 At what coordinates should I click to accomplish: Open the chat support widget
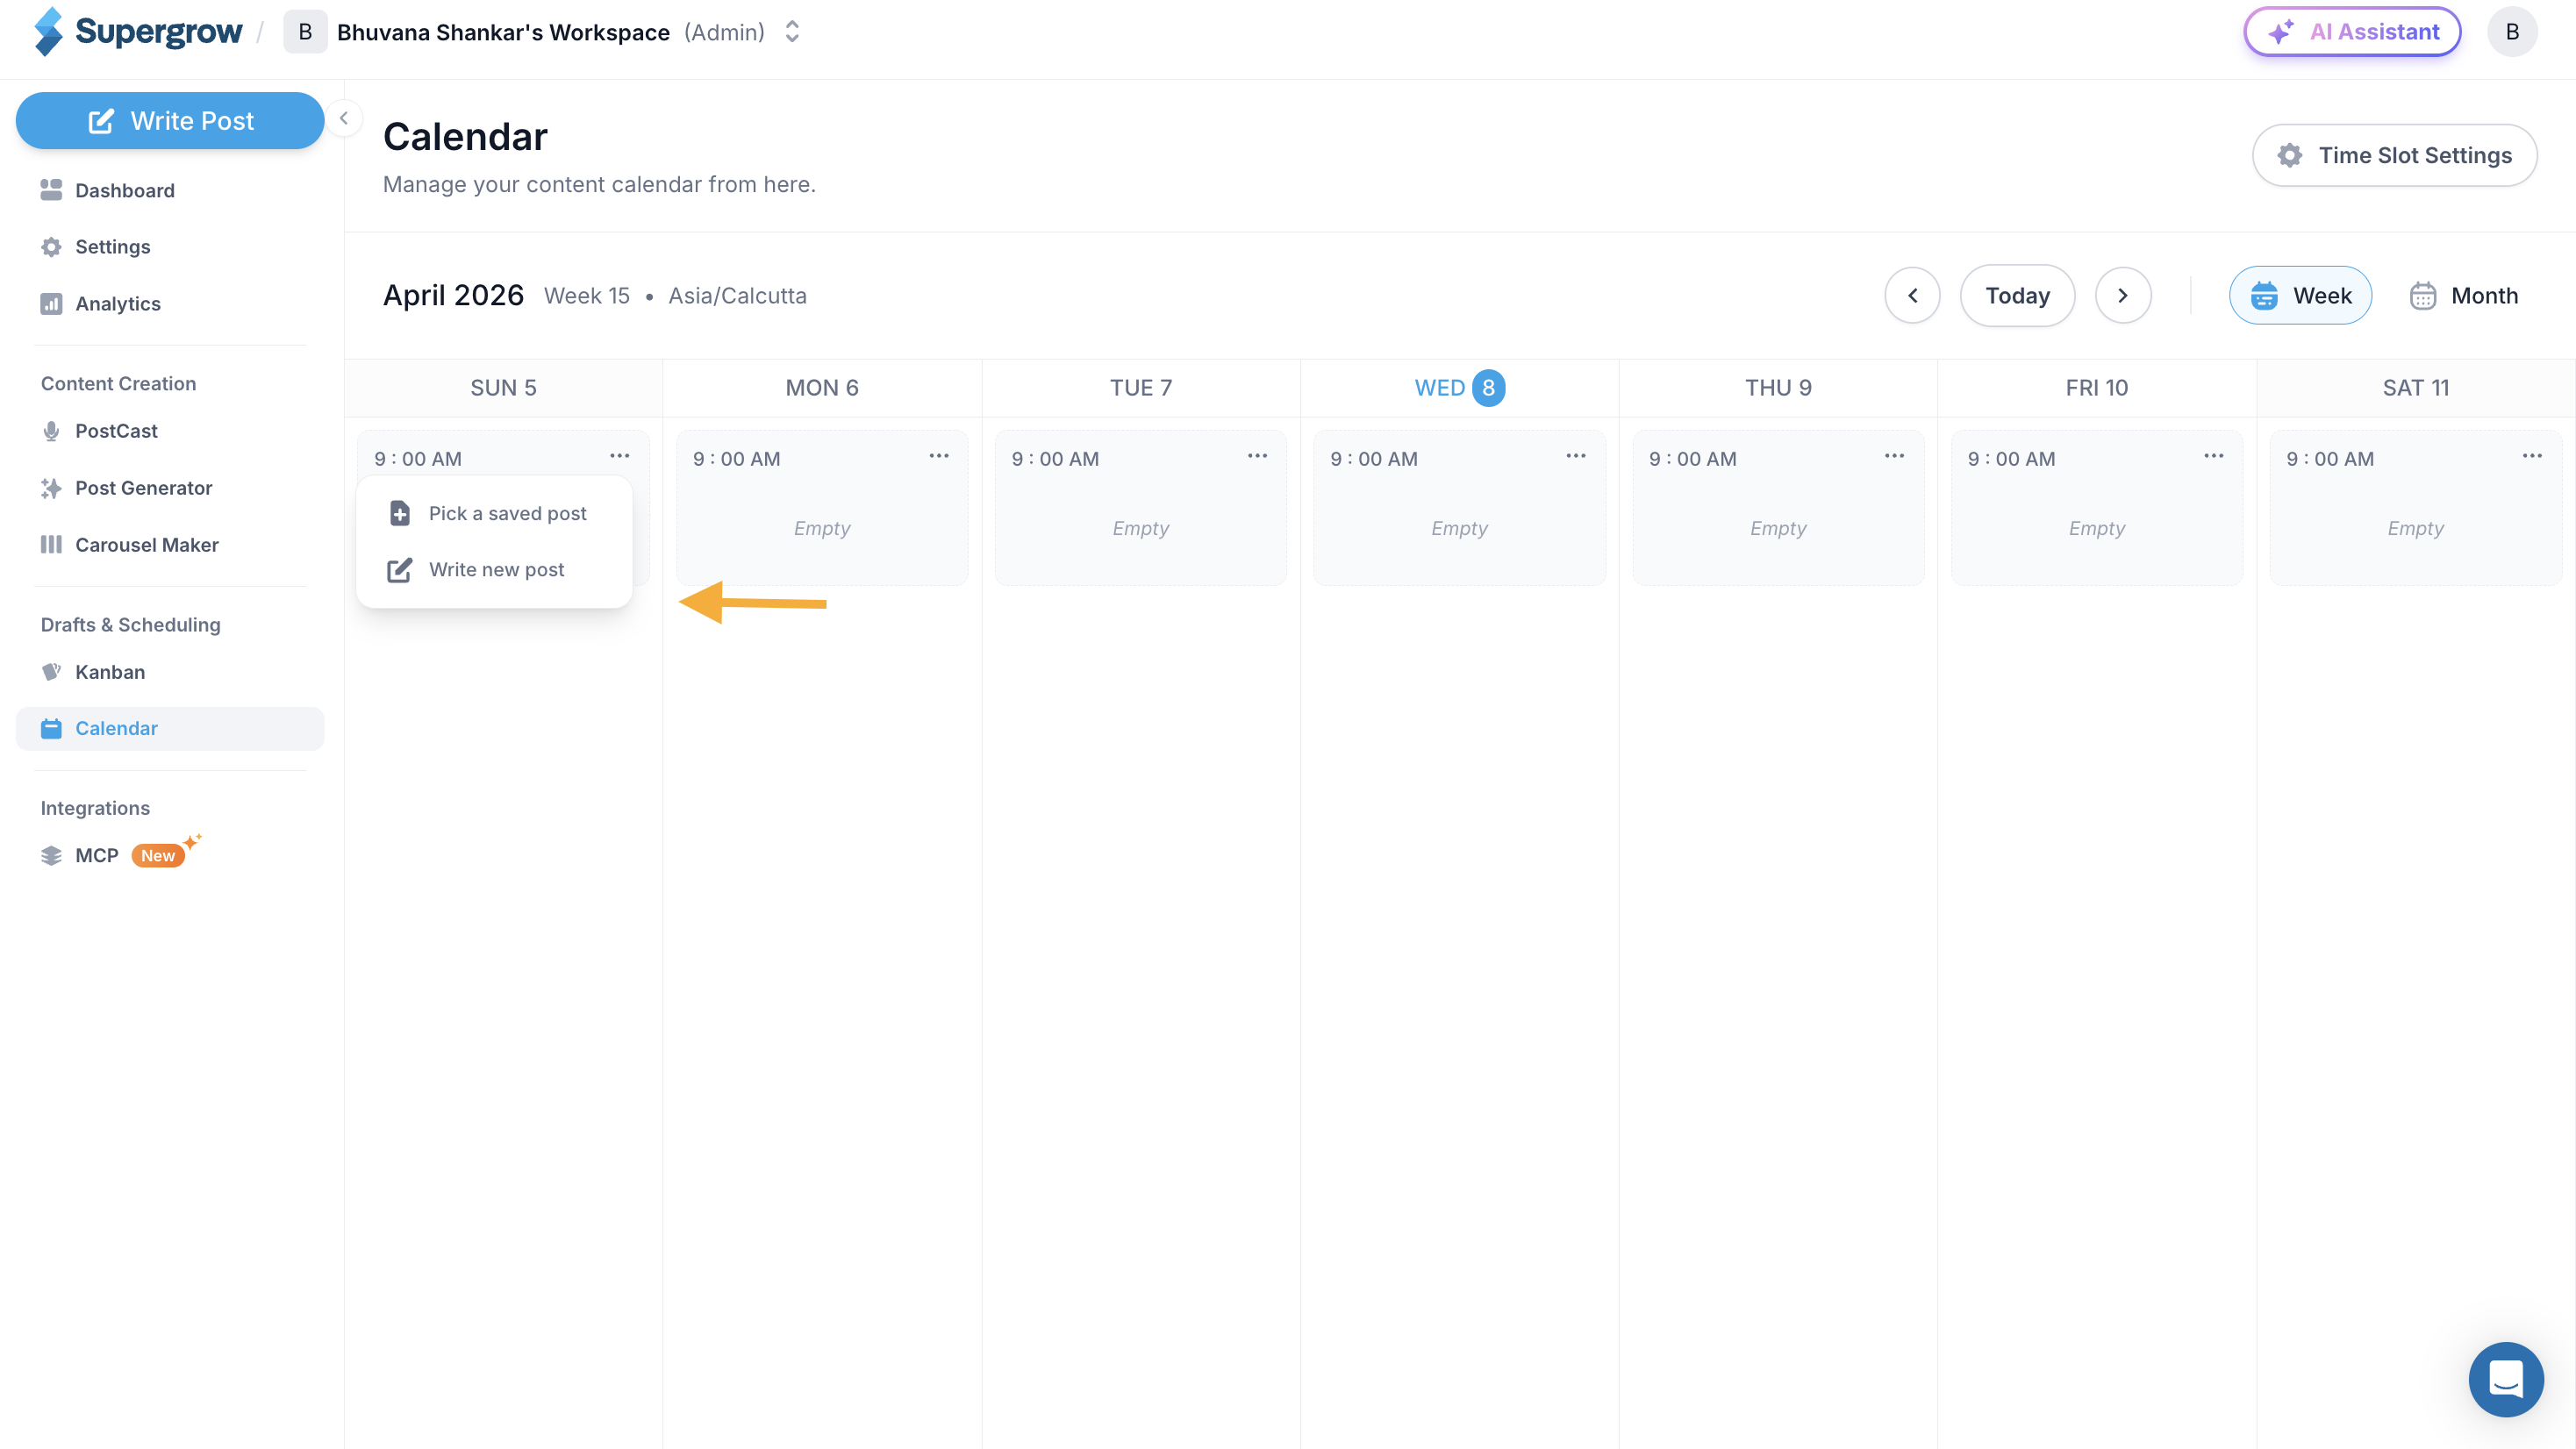[x=2506, y=1379]
